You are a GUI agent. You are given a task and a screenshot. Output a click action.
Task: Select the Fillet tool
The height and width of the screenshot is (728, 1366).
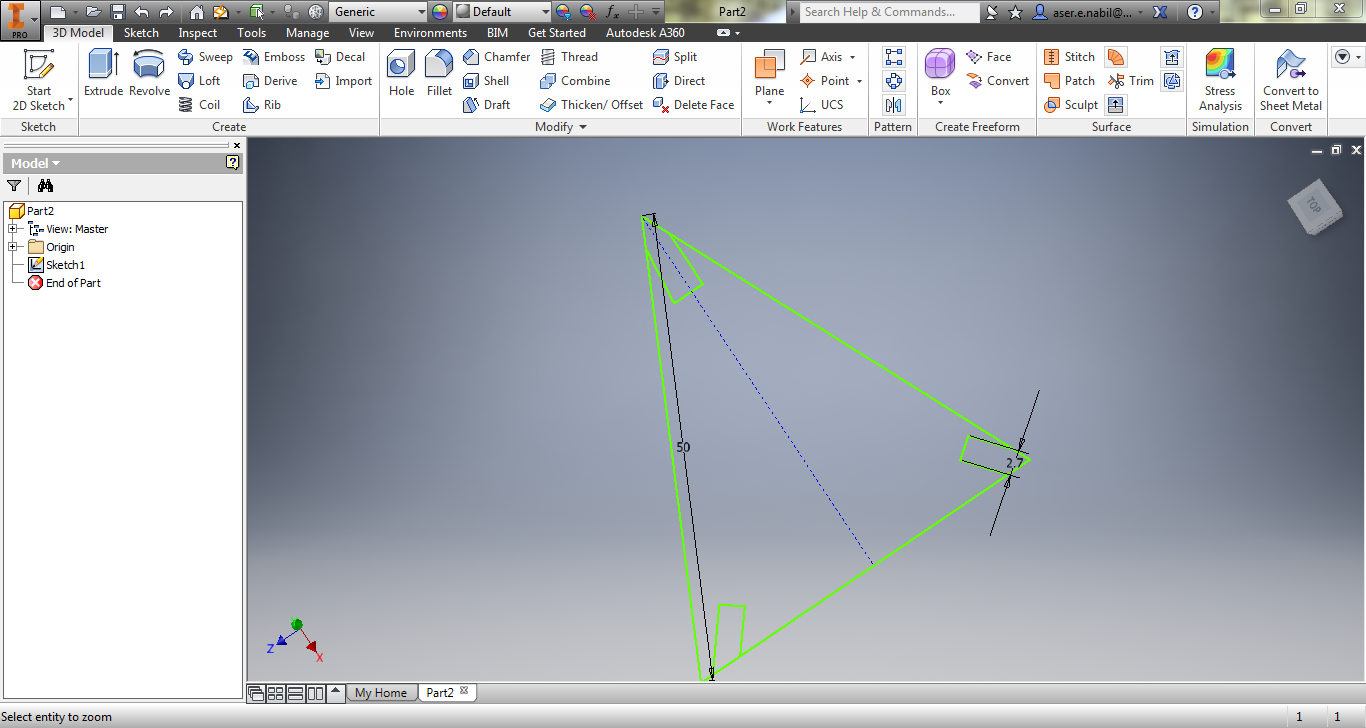pos(439,73)
